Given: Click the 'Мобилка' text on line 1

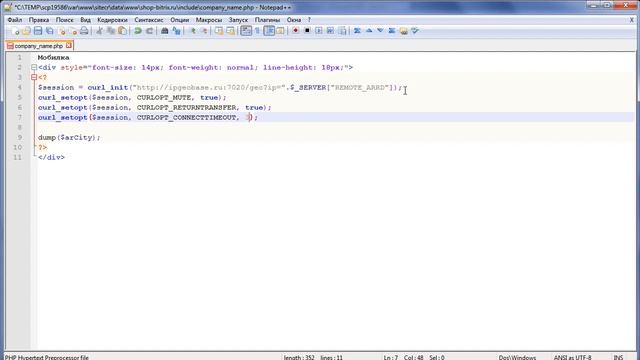Looking at the screenshot, I should [x=53, y=58].
